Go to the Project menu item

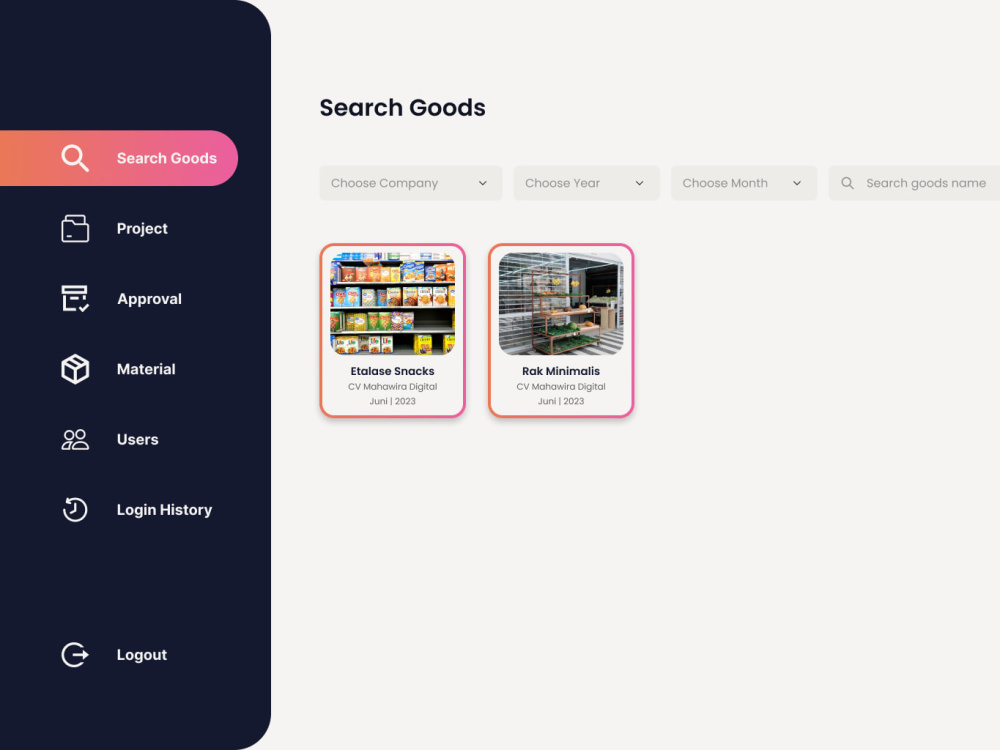(x=142, y=228)
